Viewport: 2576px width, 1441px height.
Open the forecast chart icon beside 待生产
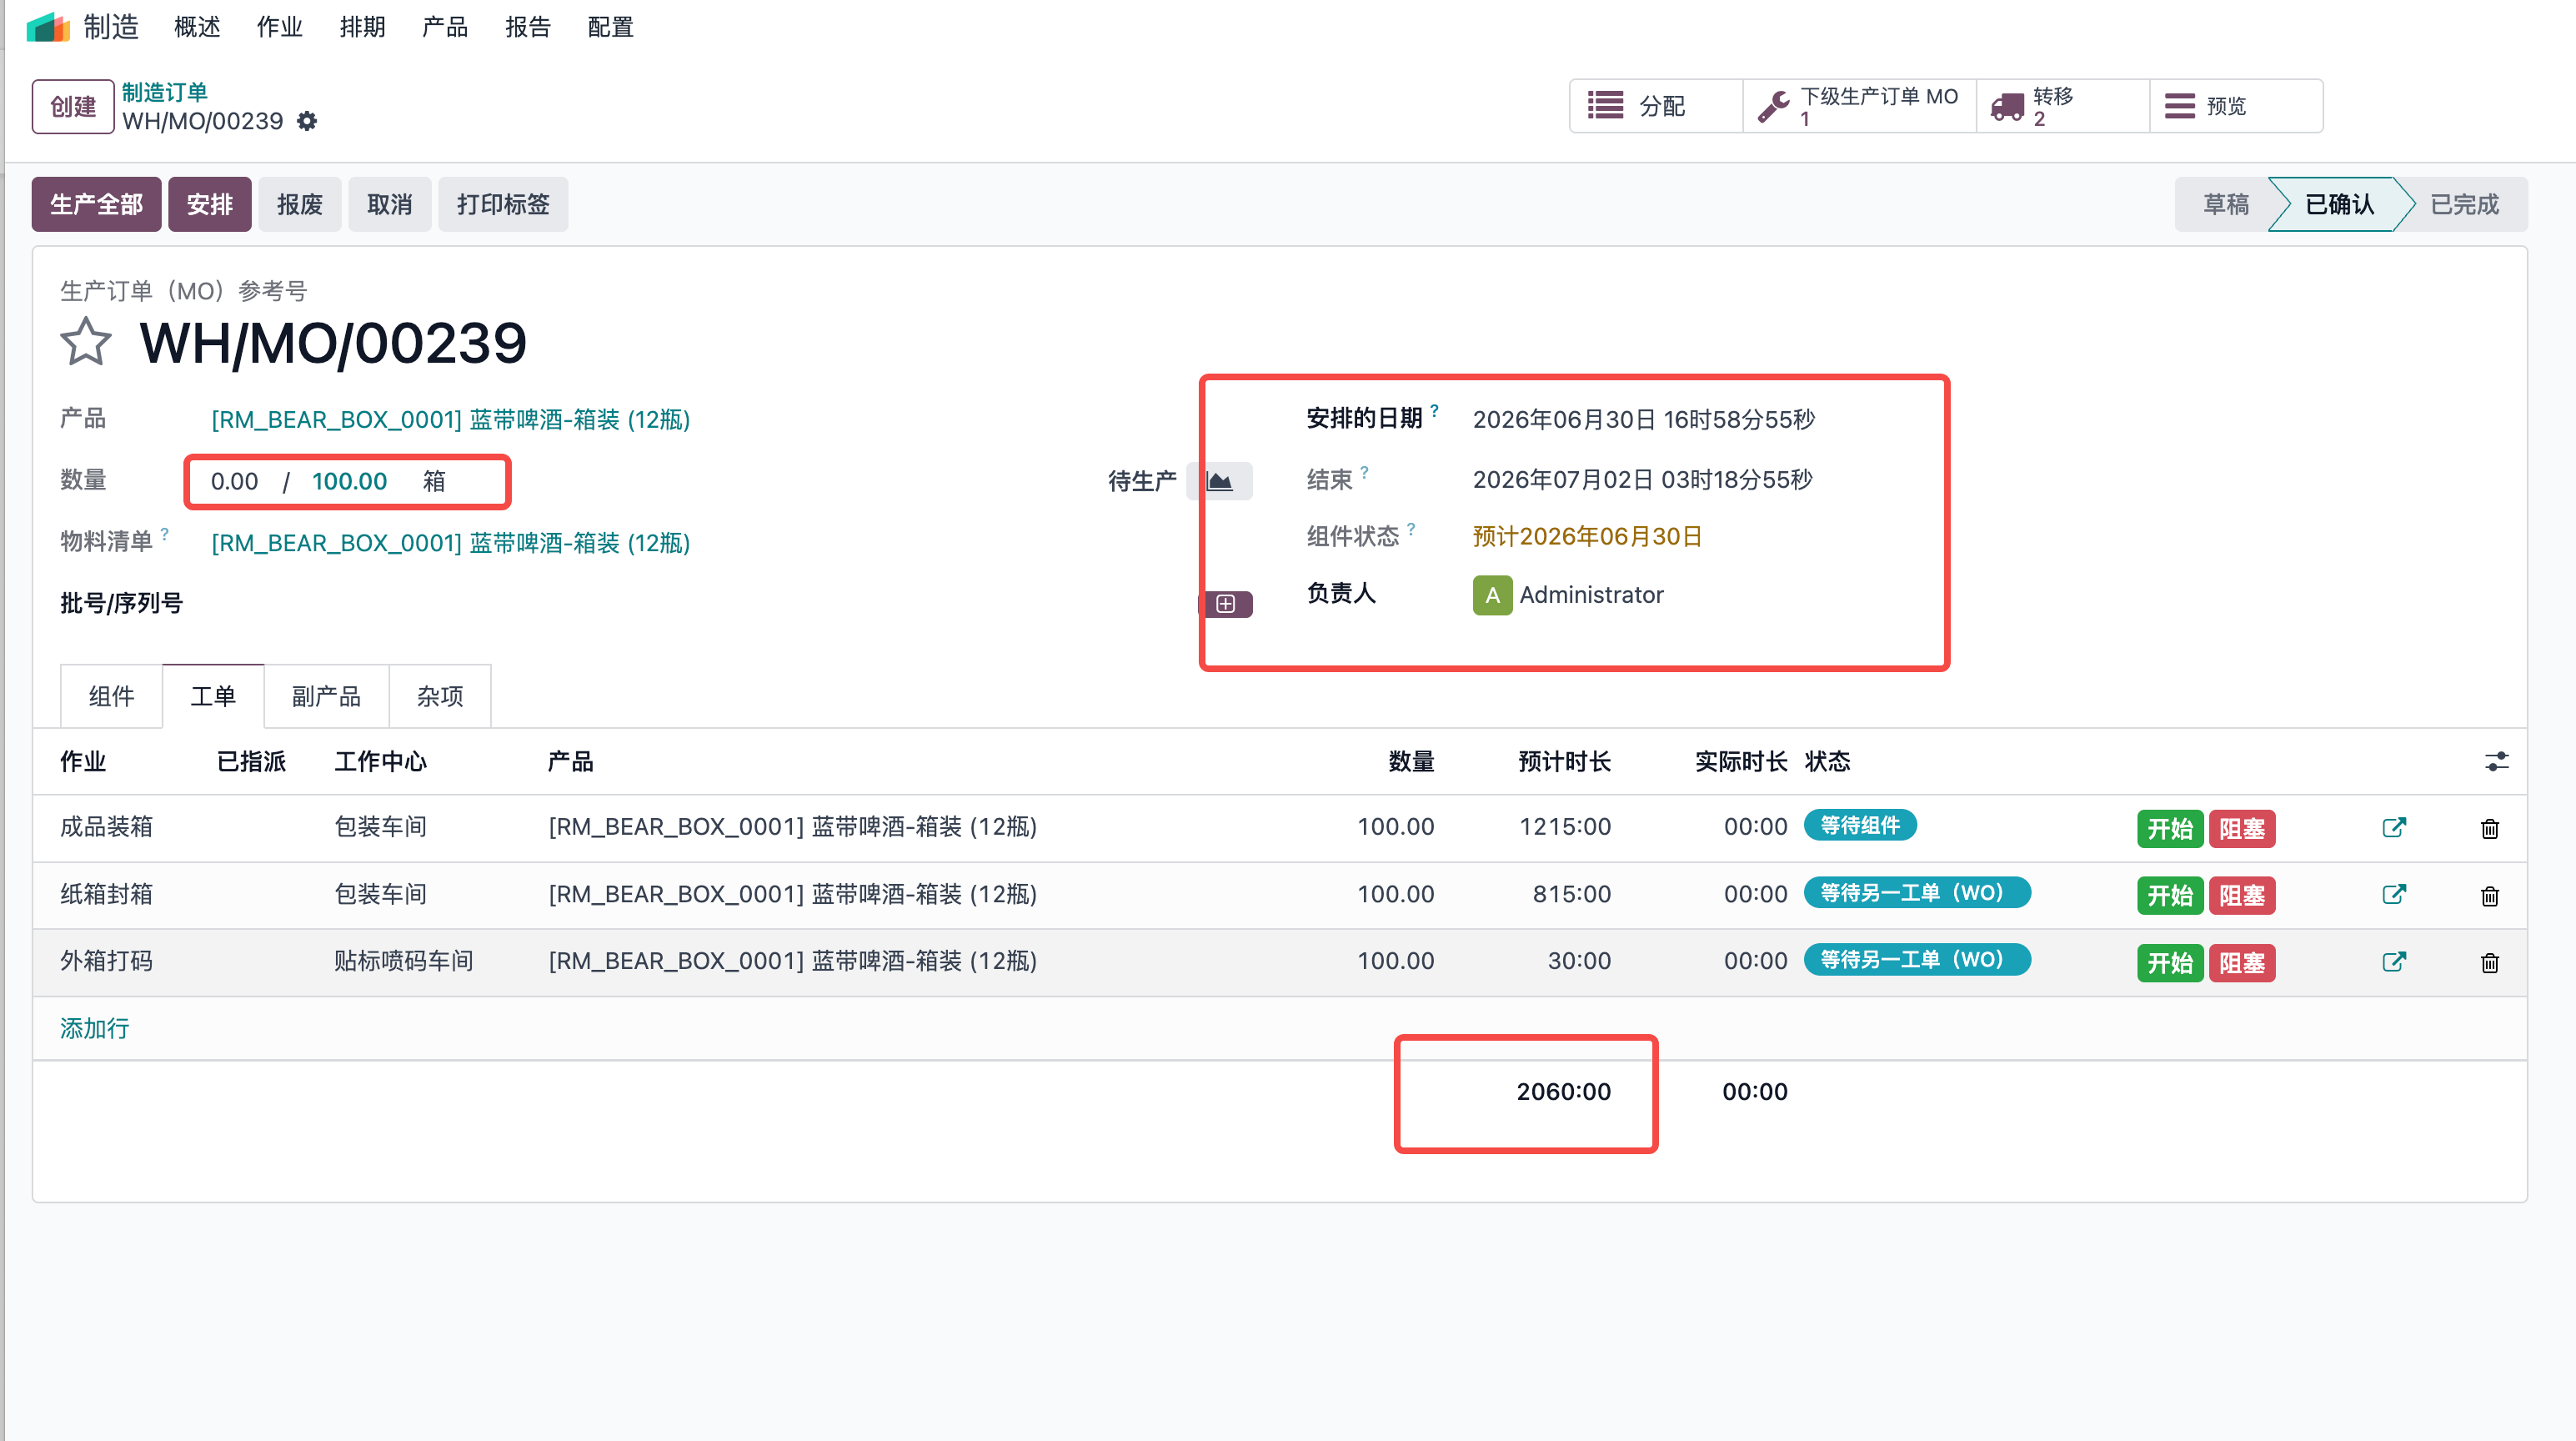point(1220,481)
